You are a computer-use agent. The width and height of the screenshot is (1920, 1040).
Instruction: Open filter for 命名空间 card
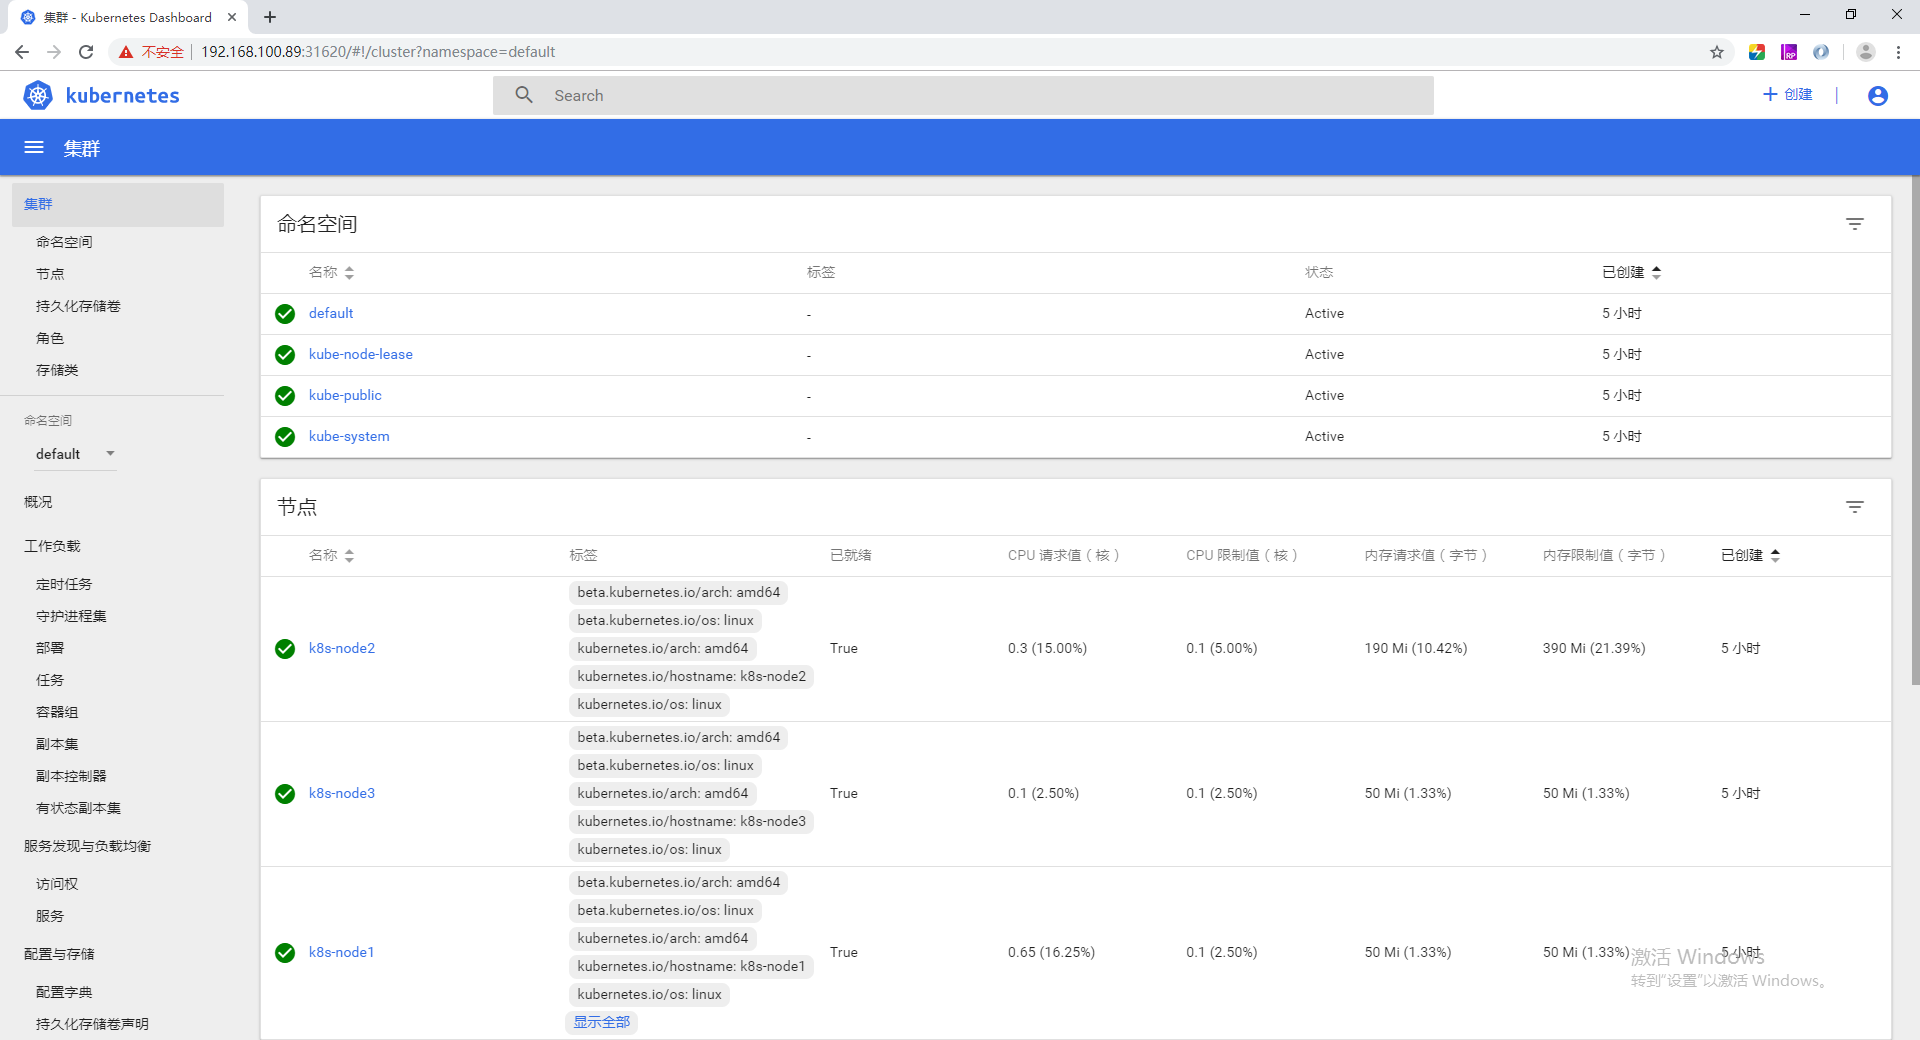(1855, 224)
